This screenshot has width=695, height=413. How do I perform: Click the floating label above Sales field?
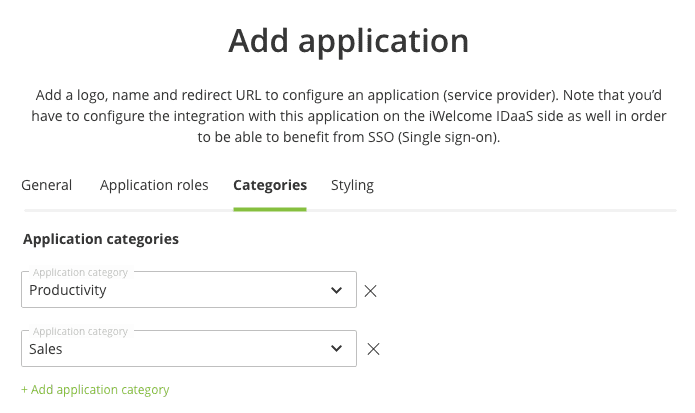click(x=80, y=331)
